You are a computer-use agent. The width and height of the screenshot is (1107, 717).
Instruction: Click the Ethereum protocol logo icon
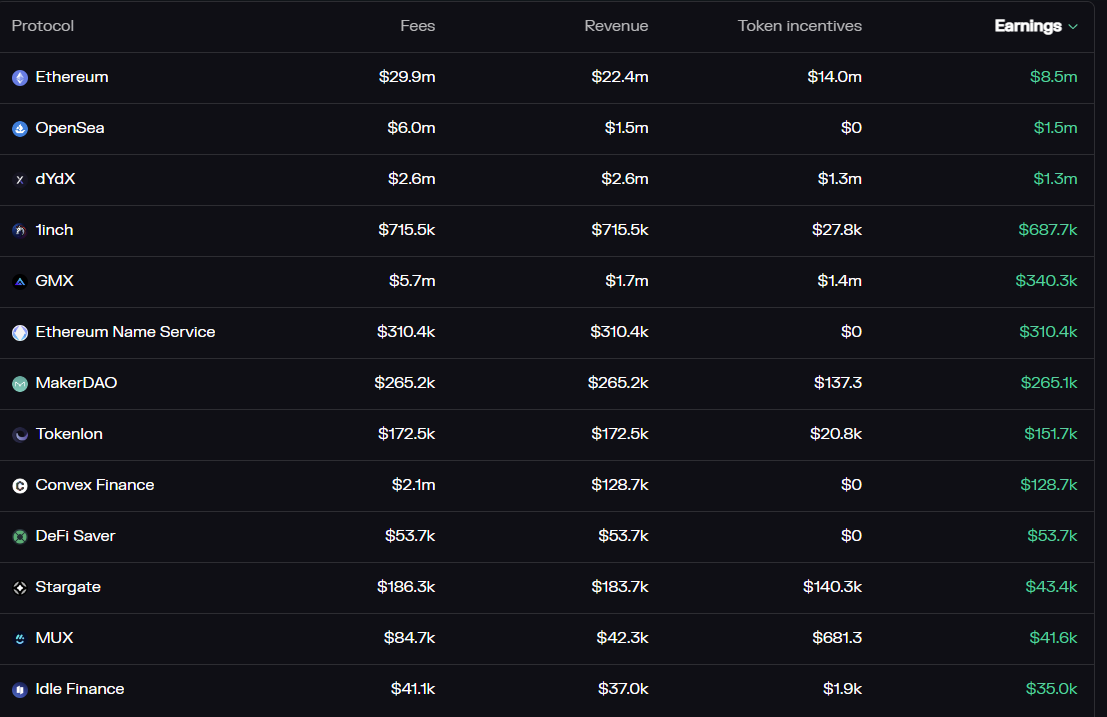(20, 78)
